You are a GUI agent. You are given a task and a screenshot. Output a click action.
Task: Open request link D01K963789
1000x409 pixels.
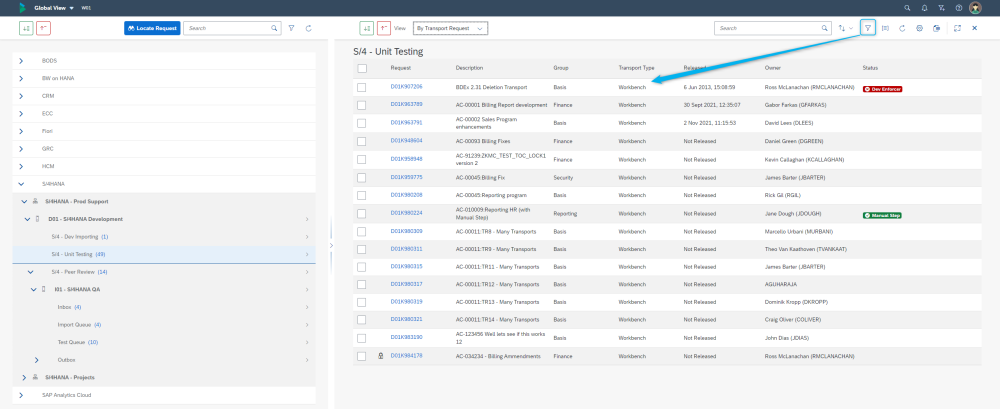tap(406, 104)
